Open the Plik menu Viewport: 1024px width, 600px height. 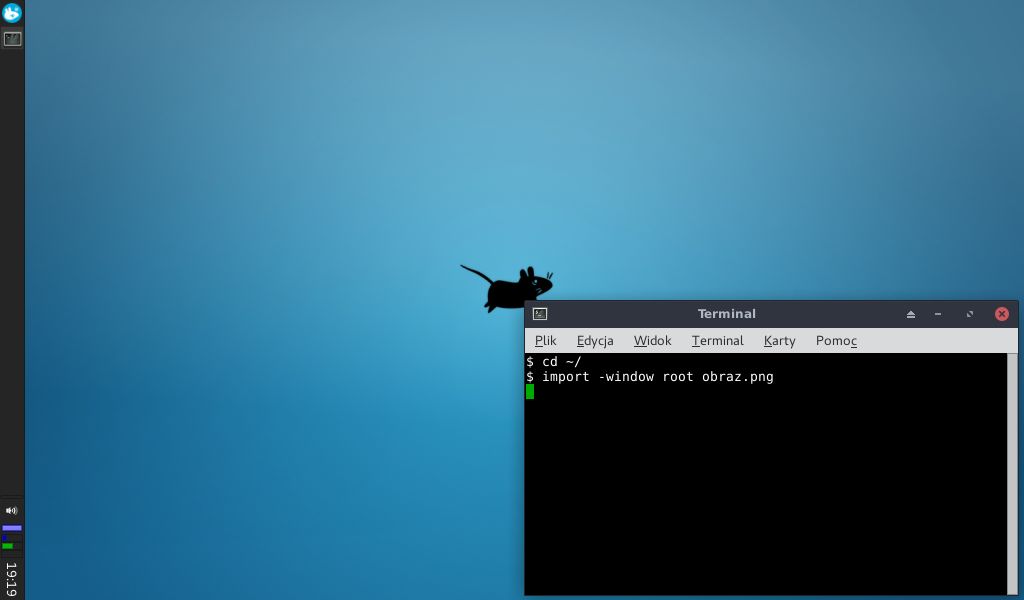coord(545,341)
